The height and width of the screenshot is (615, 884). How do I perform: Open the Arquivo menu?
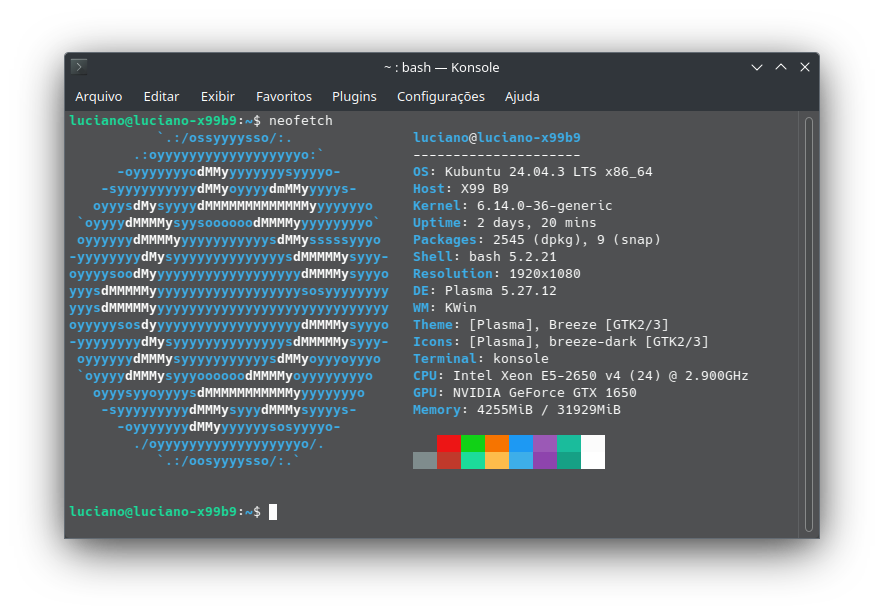(98, 97)
